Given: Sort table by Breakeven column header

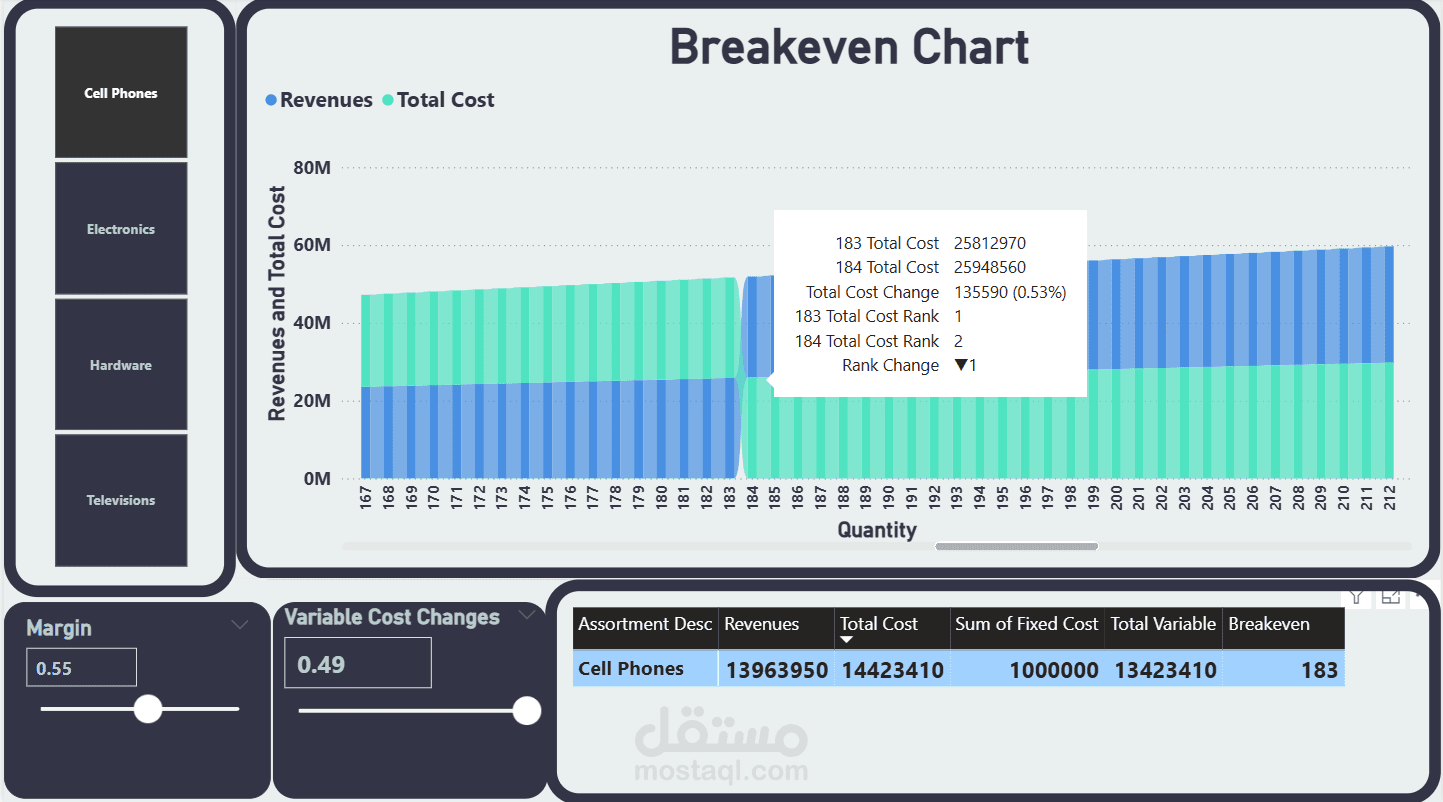Looking at the screenshot, I should (x=1268, y=624).
